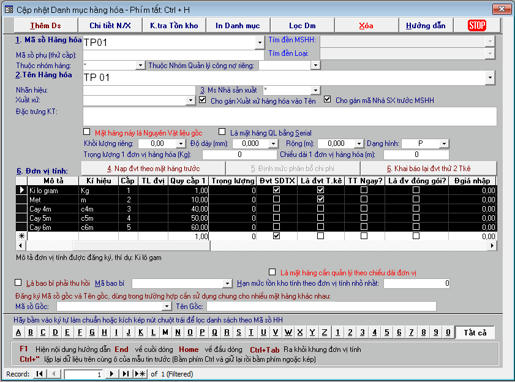Click Hạn mức tồn kho value field
The width and height of the screenshot is (515, 382).
(417, 283)
